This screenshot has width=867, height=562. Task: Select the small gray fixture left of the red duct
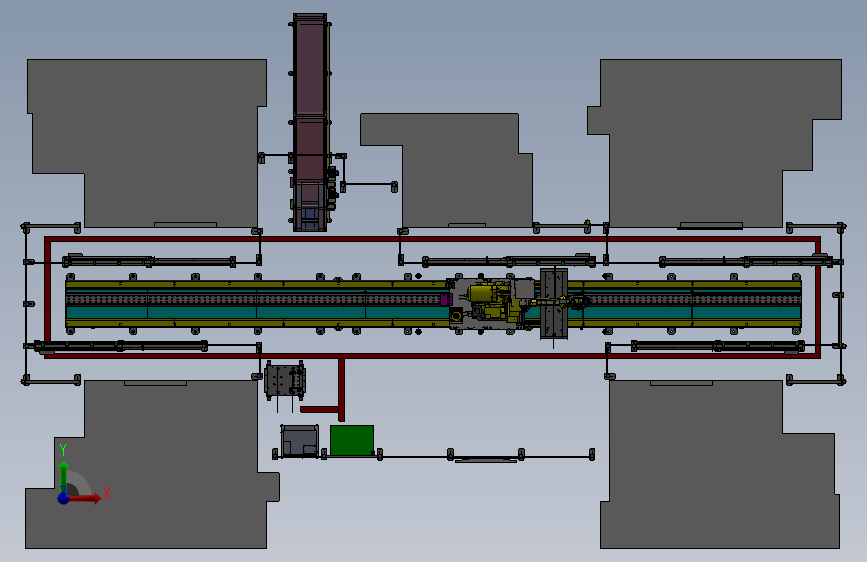coord(285,381)
